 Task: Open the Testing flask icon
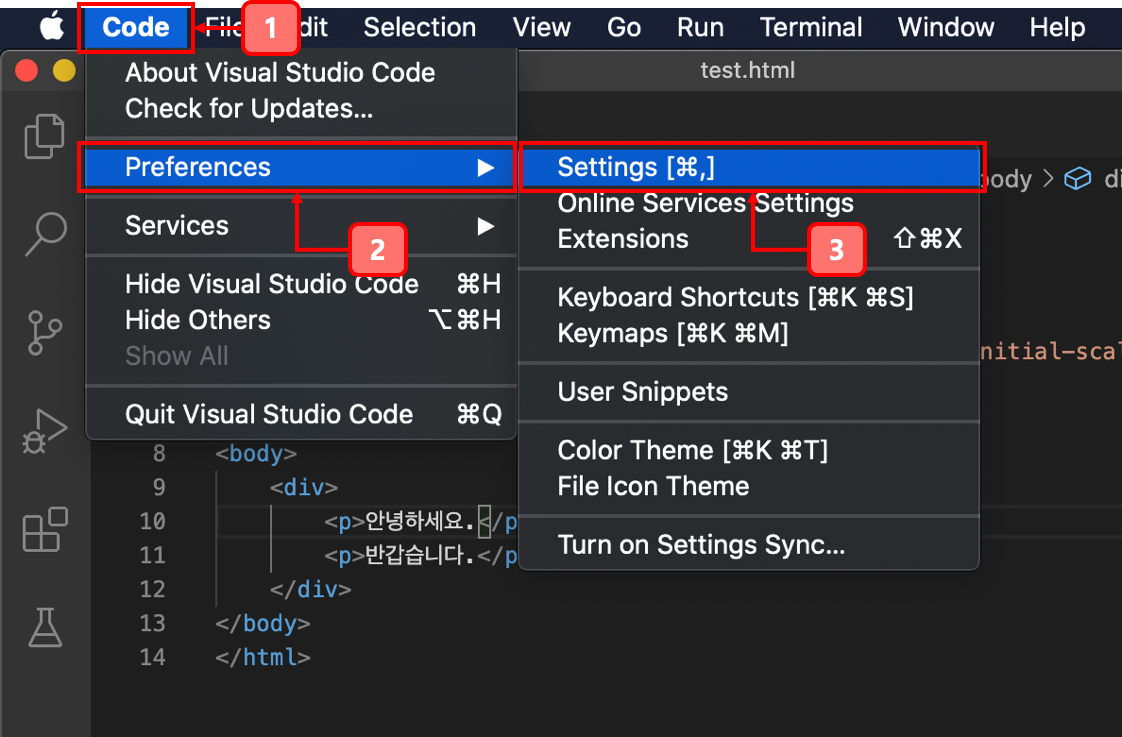coord(45,628)
